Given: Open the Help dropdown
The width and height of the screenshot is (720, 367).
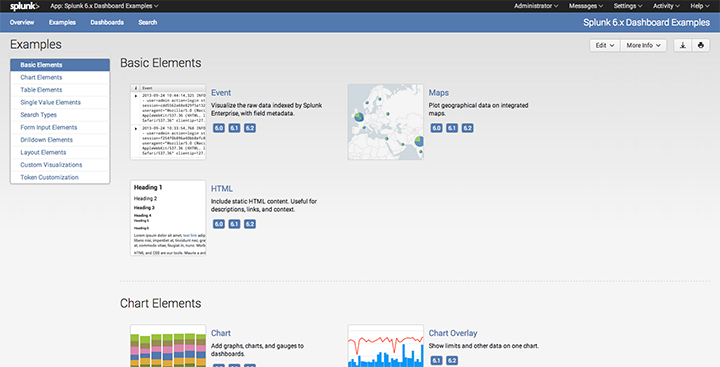Looking at the screenshot, I should 700,6.
